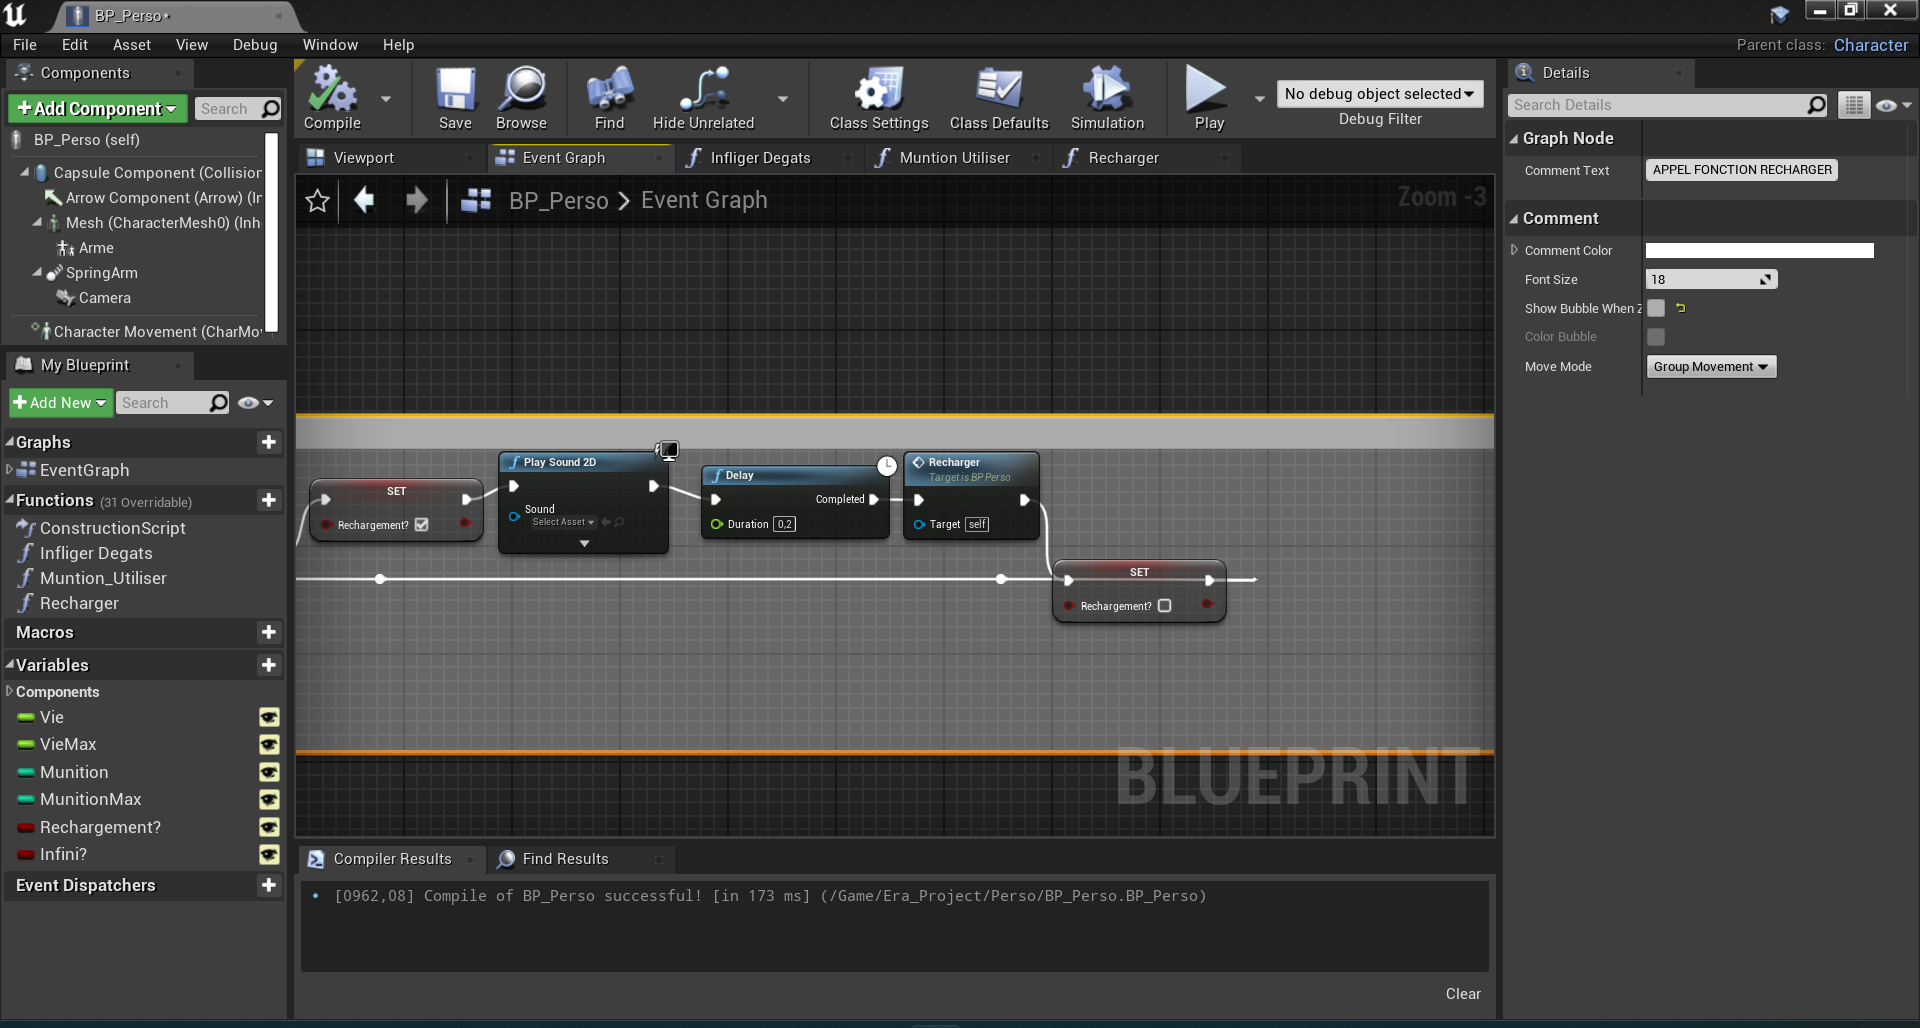
Task: Add a new graph with plus icon
Action: [x=268, y=442]
